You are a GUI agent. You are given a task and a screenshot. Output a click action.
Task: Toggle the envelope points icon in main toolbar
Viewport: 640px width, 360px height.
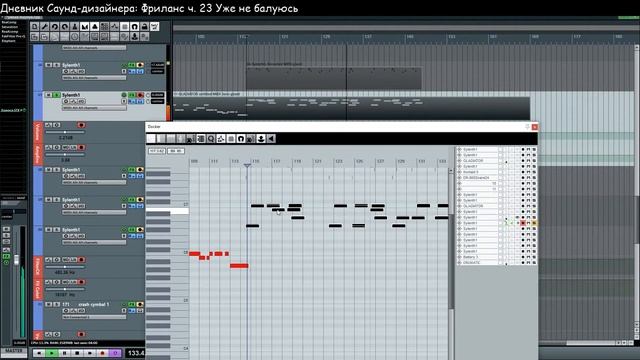tap(115, 27)
